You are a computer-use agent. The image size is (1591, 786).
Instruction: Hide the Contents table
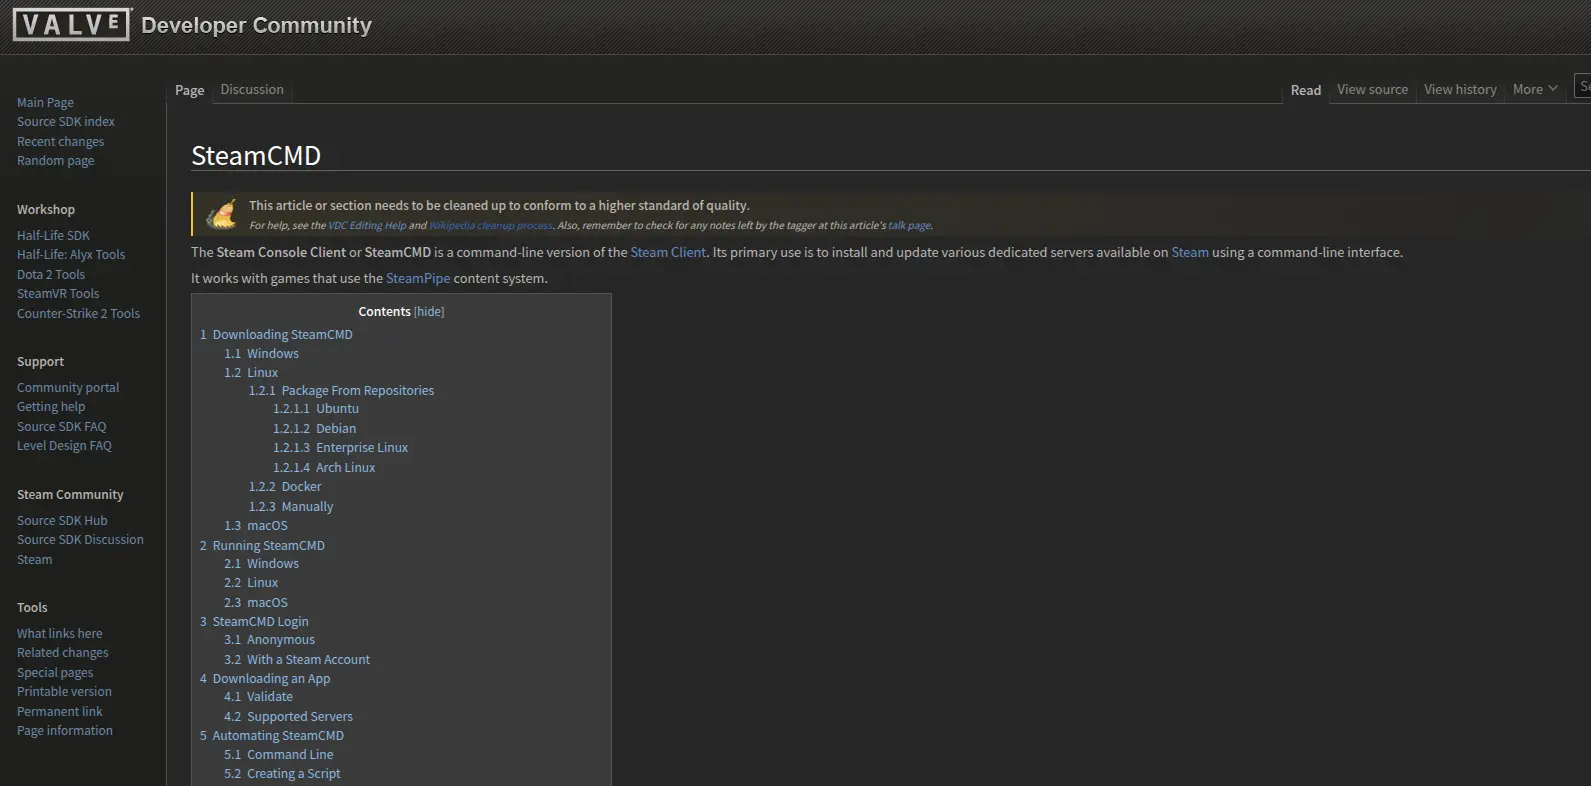tap(429, 312)
